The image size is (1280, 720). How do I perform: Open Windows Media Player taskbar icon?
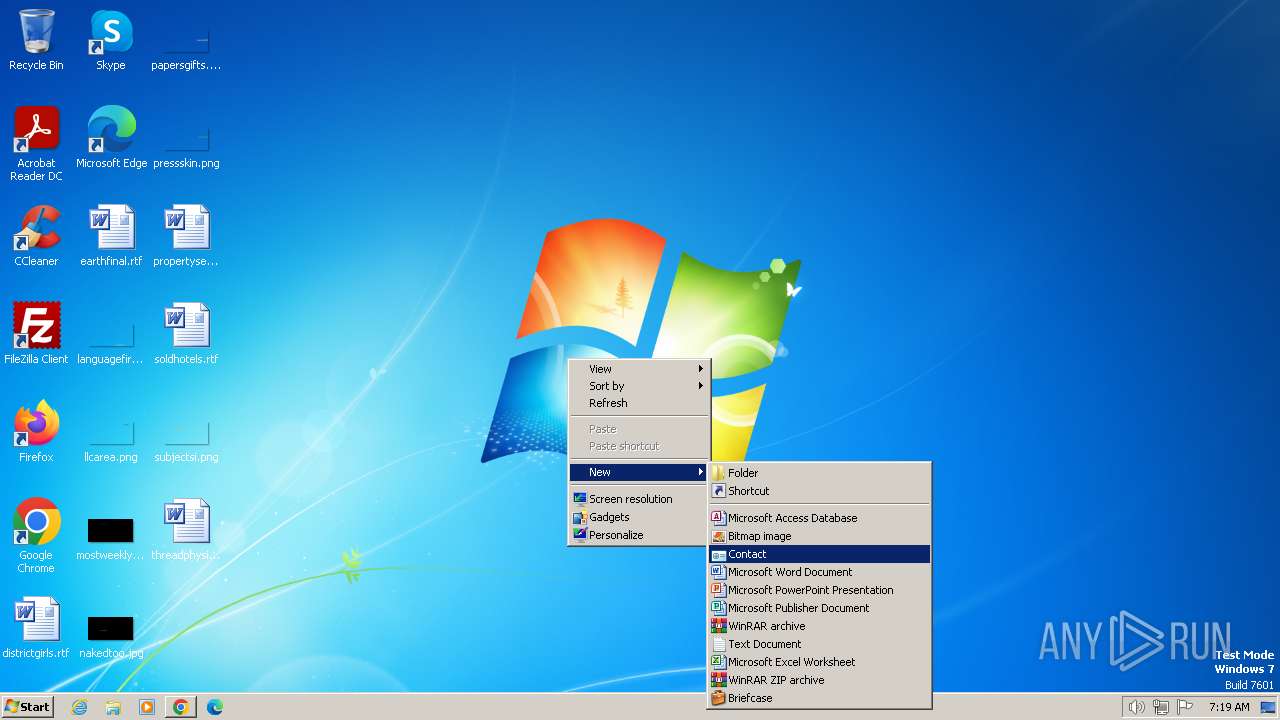click(147, 707)
